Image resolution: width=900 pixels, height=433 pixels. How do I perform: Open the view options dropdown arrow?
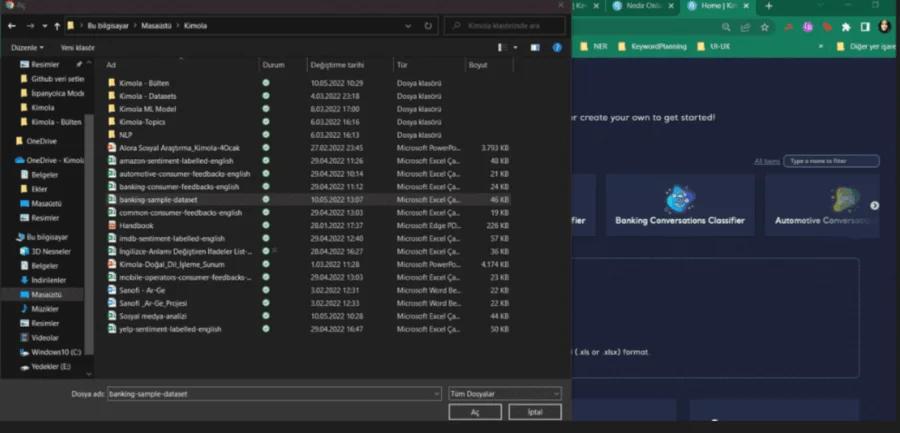tap(515, 48)
